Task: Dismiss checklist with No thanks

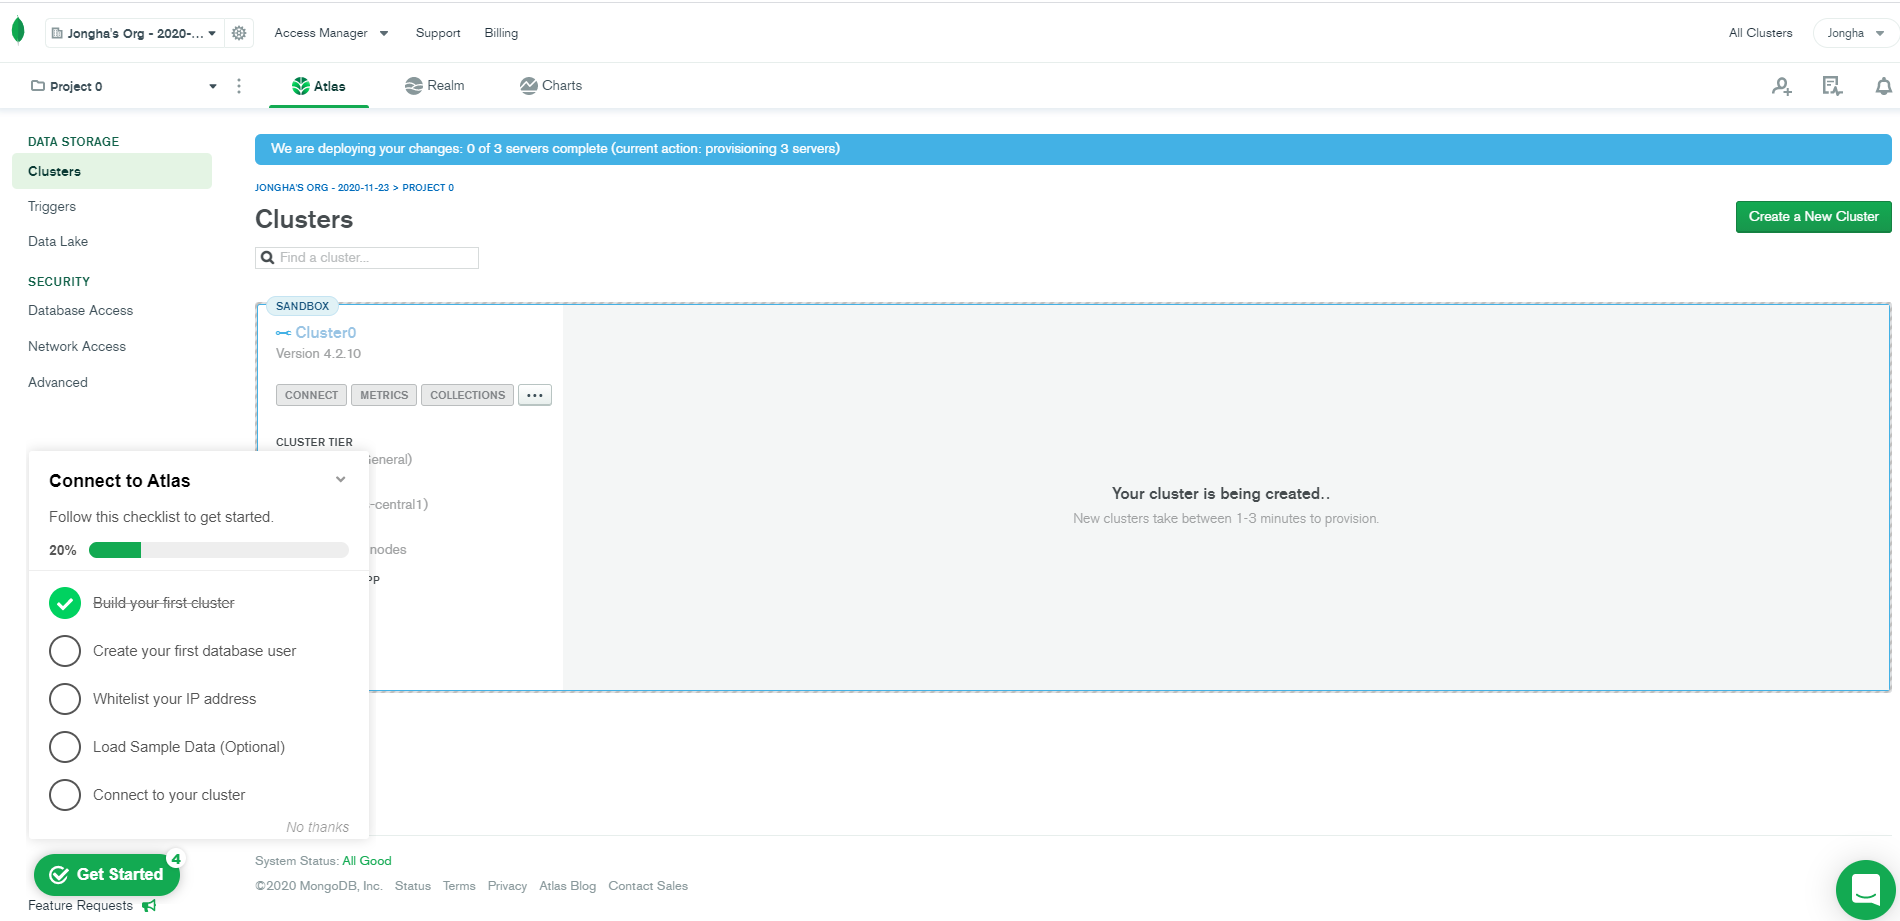Action: pyautogui.click(x=318, y=827)
